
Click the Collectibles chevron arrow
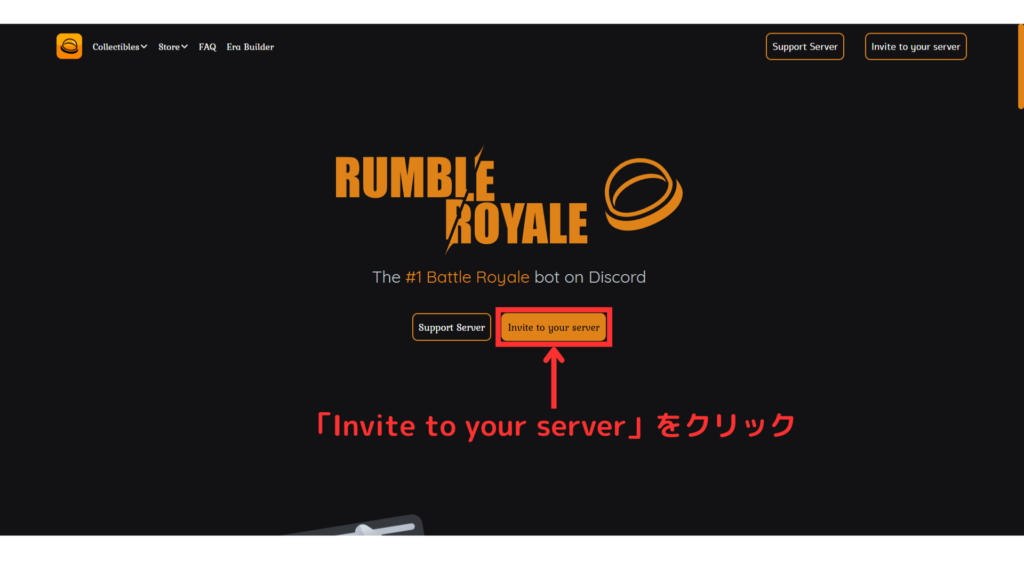(x=144, y=47)
